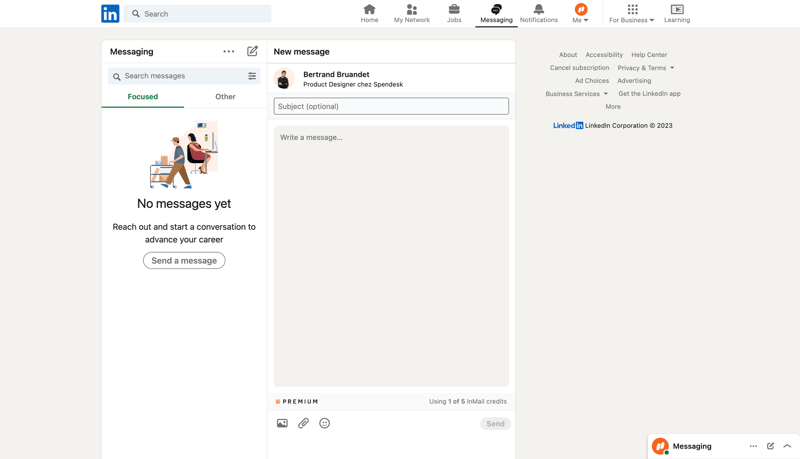This screenshot has height=459, width=800.
Task: Go to Home in the top nav
Action: [x=369, y=14]
